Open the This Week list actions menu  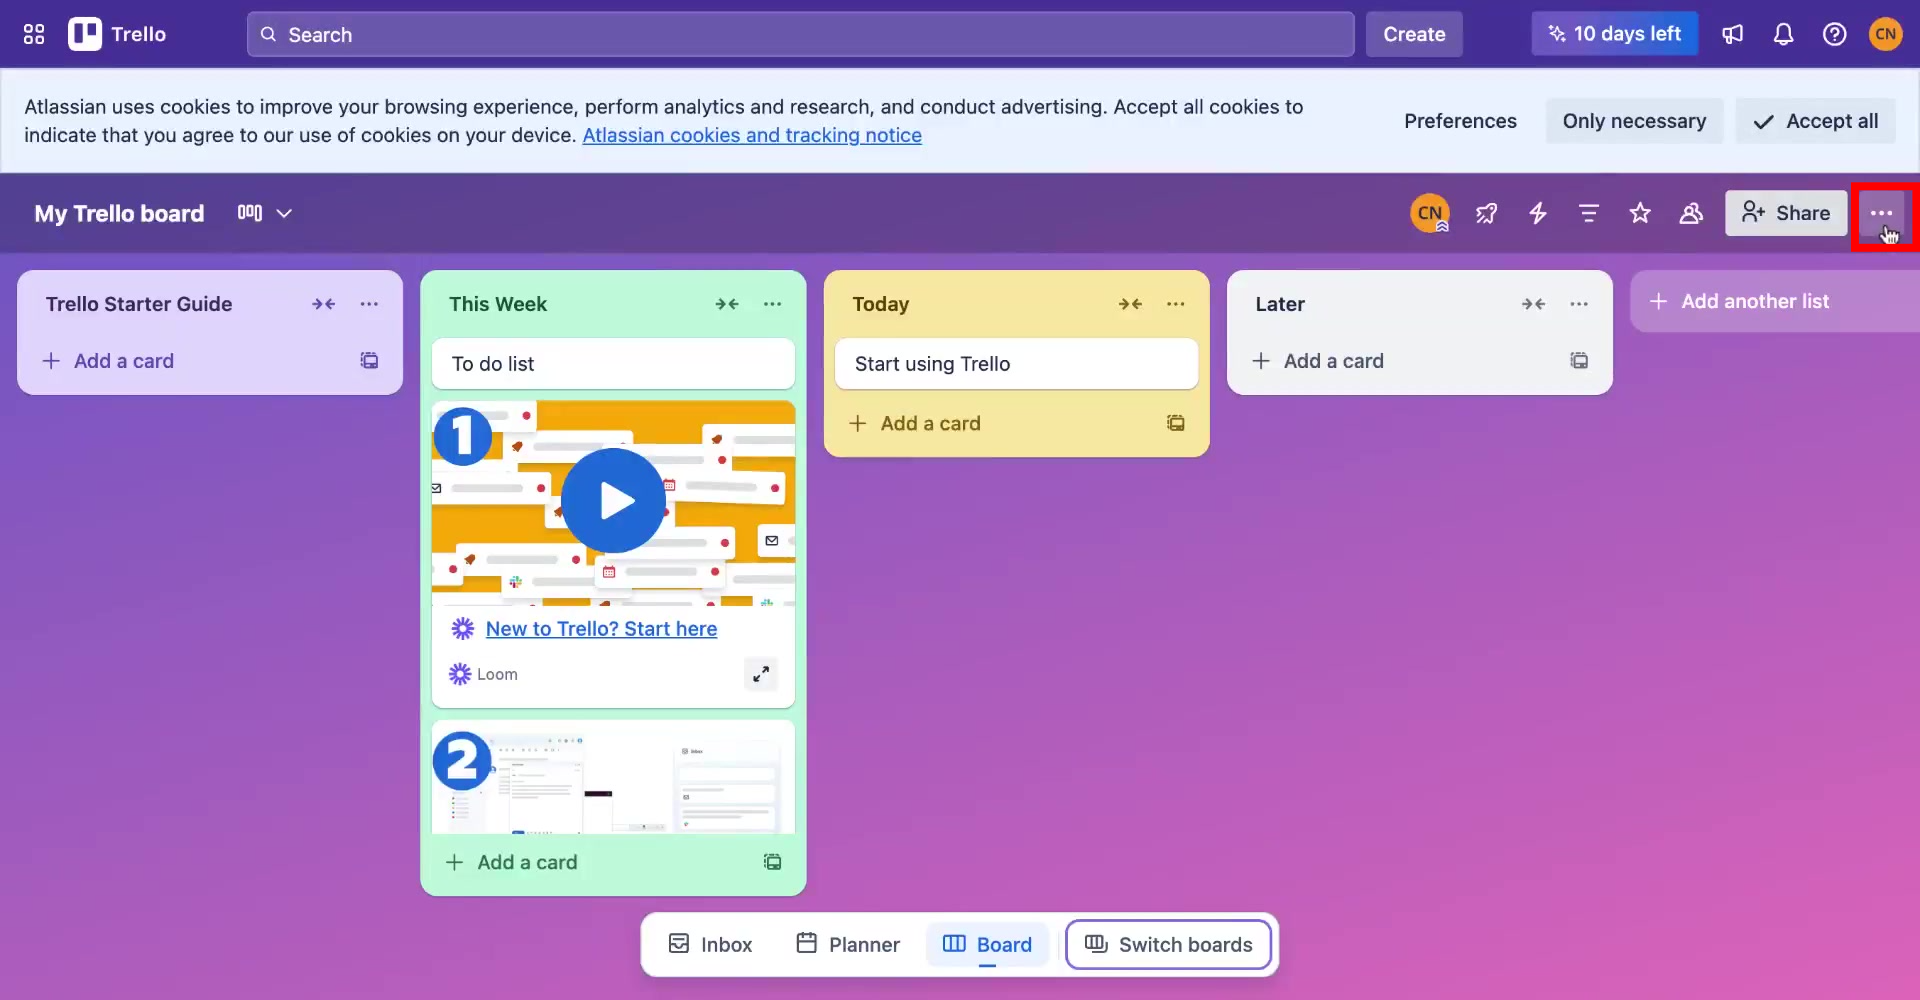772,304
